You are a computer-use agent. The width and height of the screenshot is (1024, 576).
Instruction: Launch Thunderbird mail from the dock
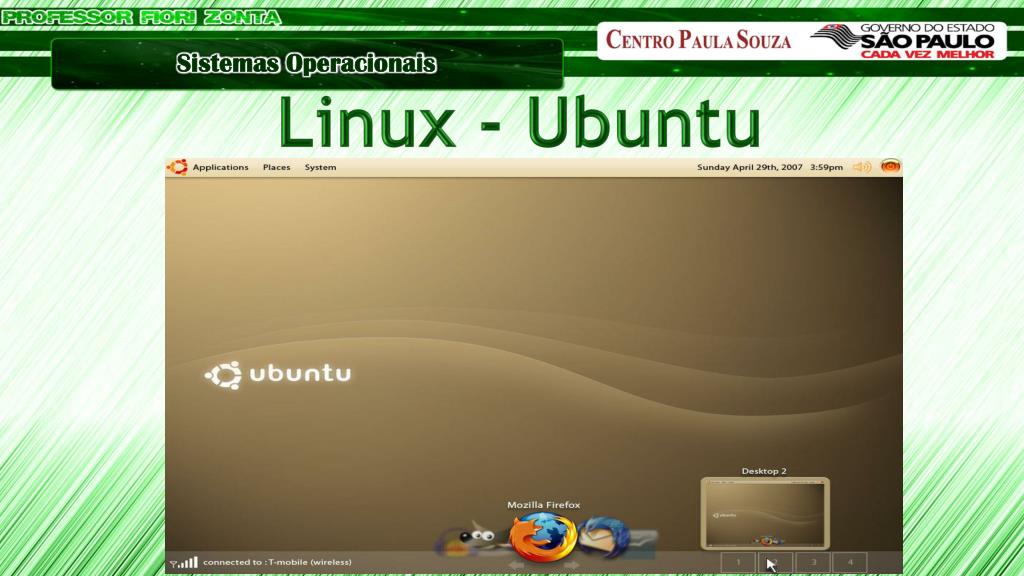pyautogui.click(x=604, y=537)
